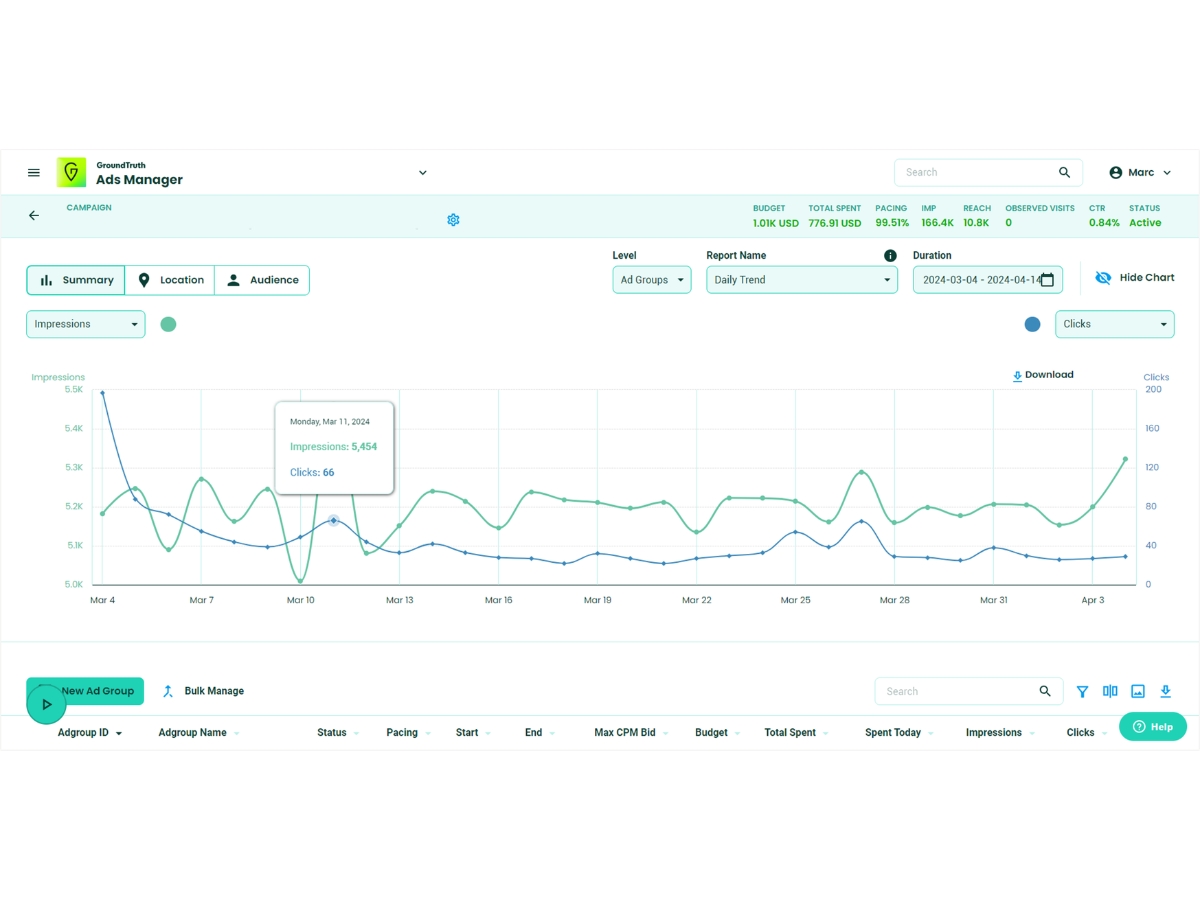1200x900 pixels.
Task: Click the CTR 0.84% value
Action: pyautogui.click(x=1104, y=223)
